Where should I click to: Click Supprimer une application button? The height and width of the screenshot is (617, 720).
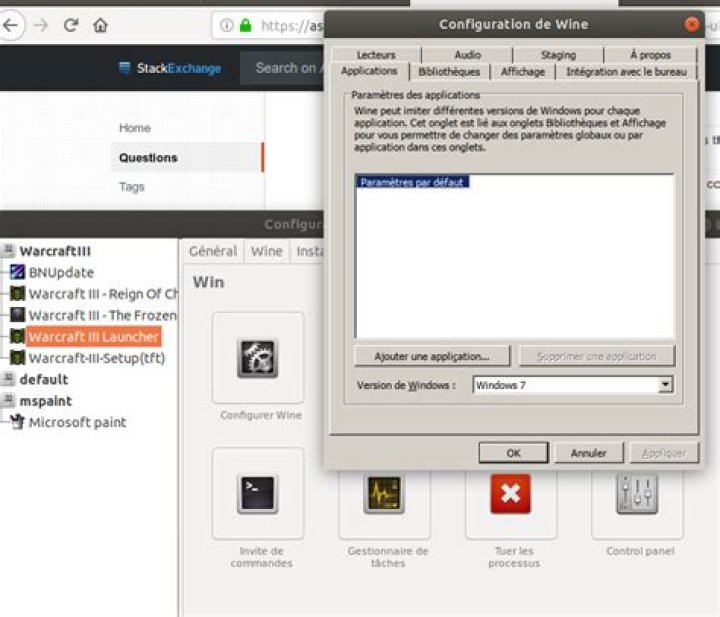coord(596,356)
